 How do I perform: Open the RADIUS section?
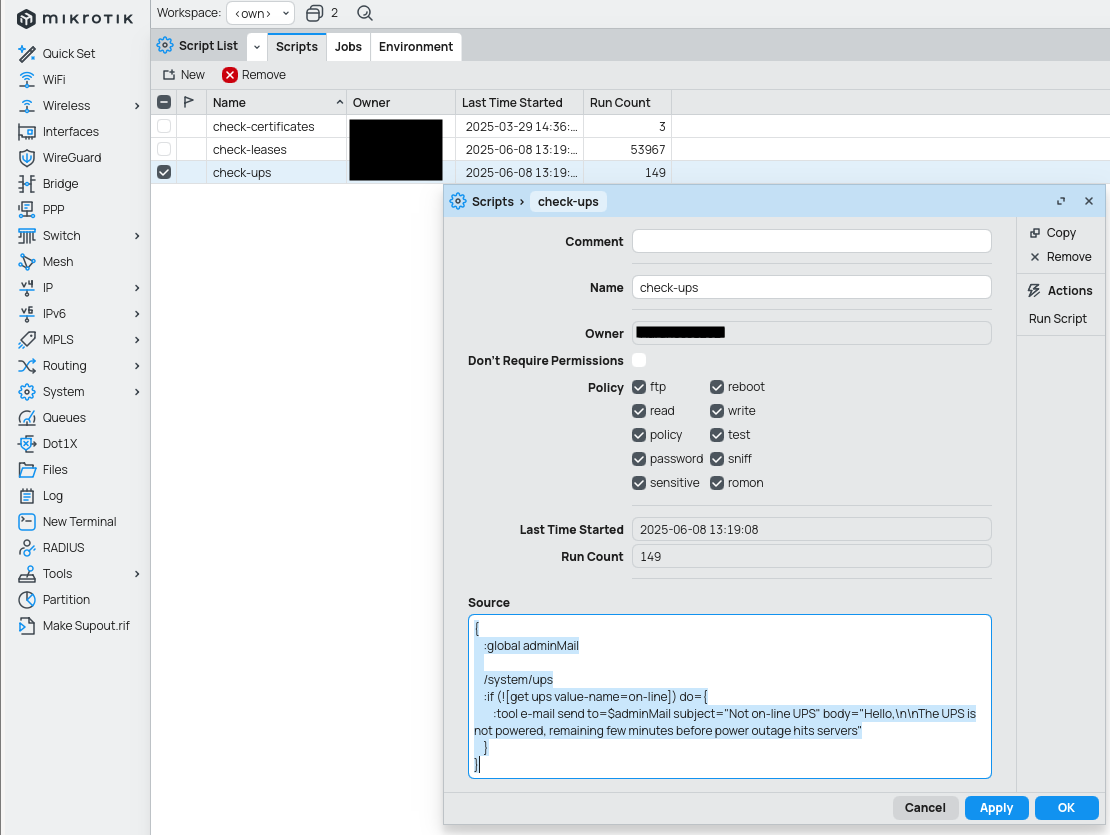[52, 548]
